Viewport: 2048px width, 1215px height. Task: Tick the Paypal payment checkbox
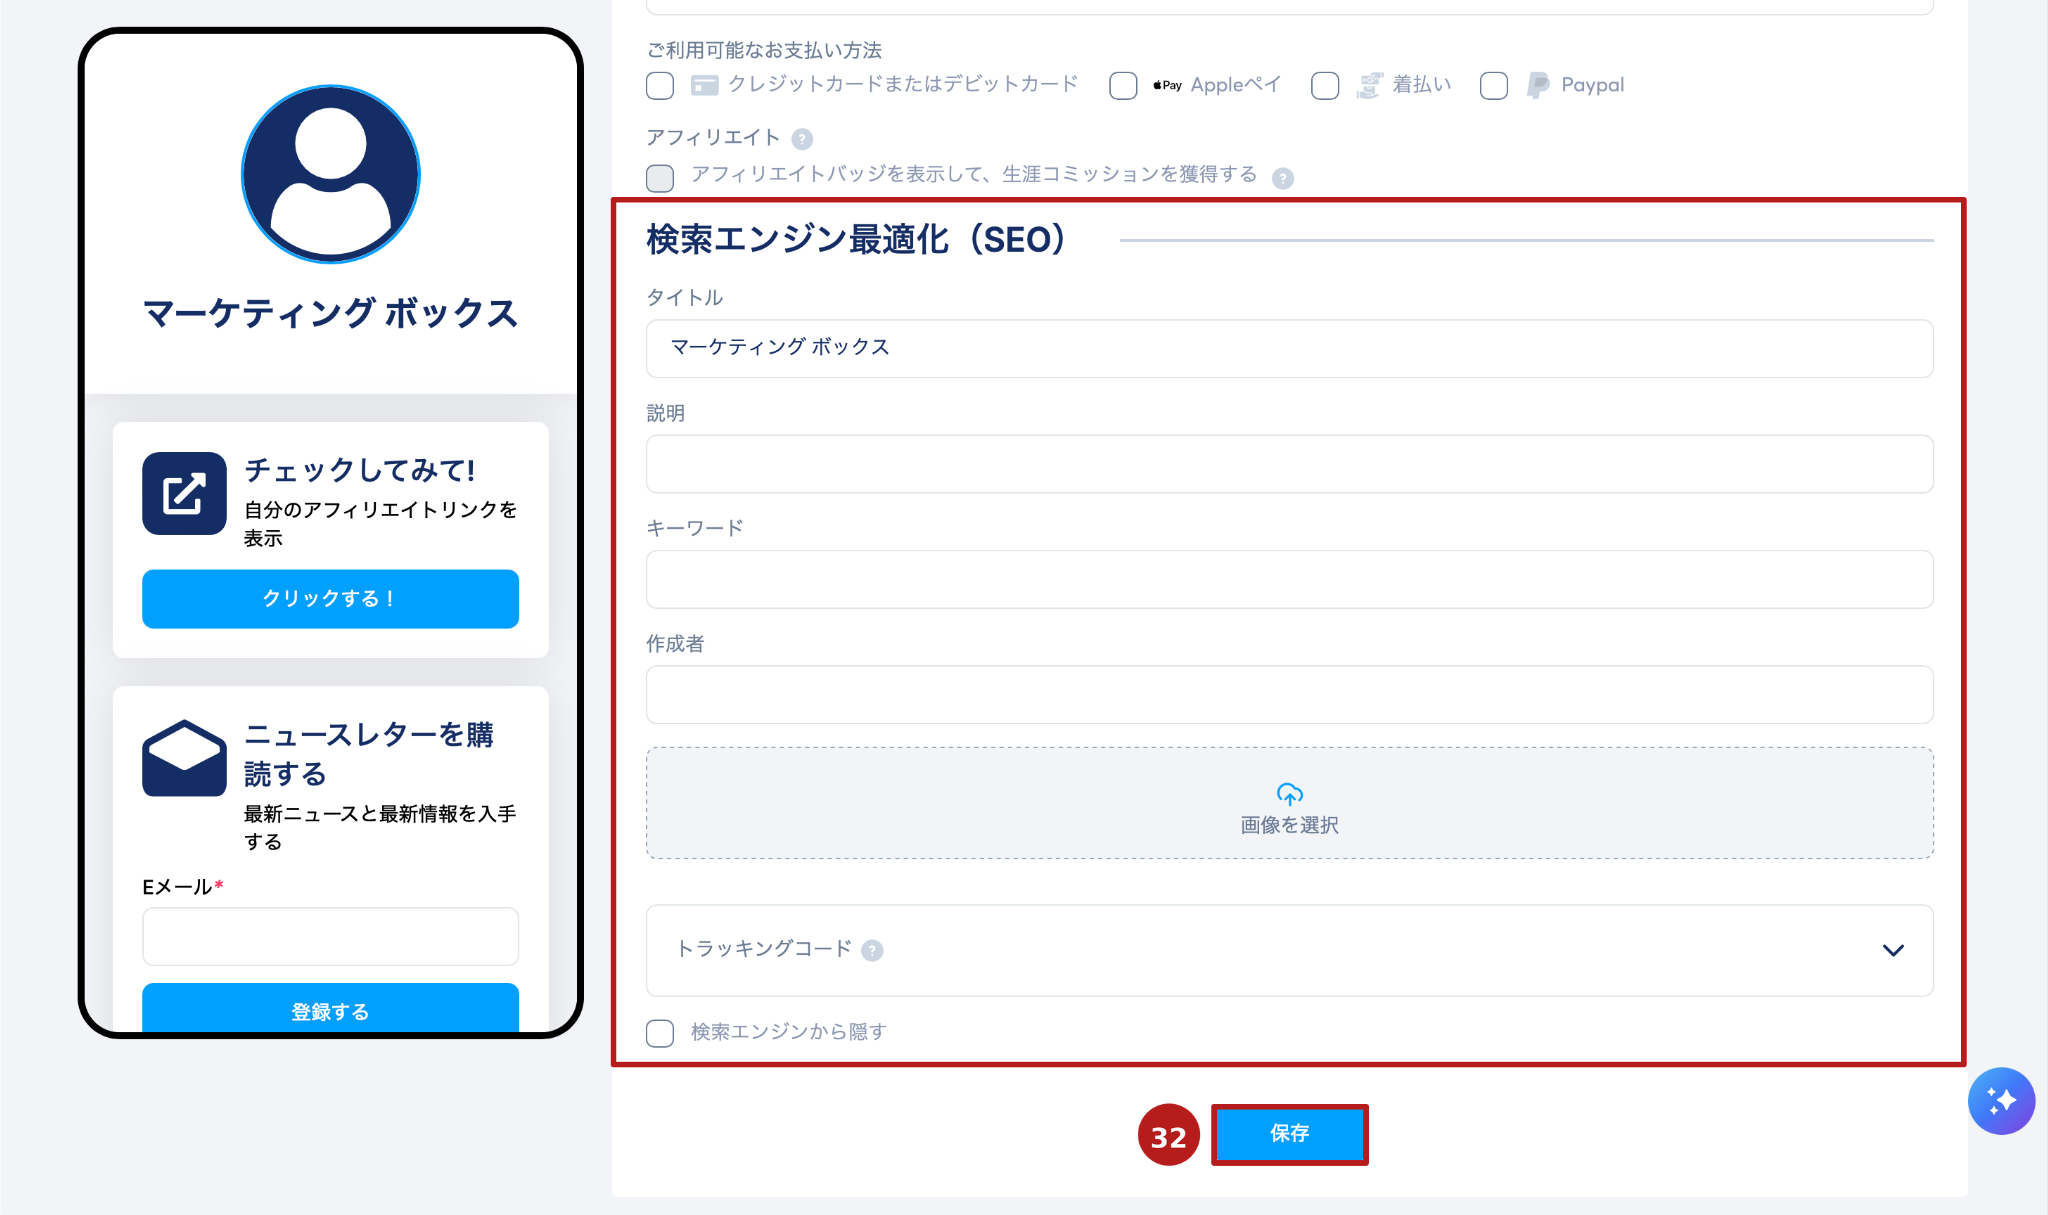(x=1494, y=86)
